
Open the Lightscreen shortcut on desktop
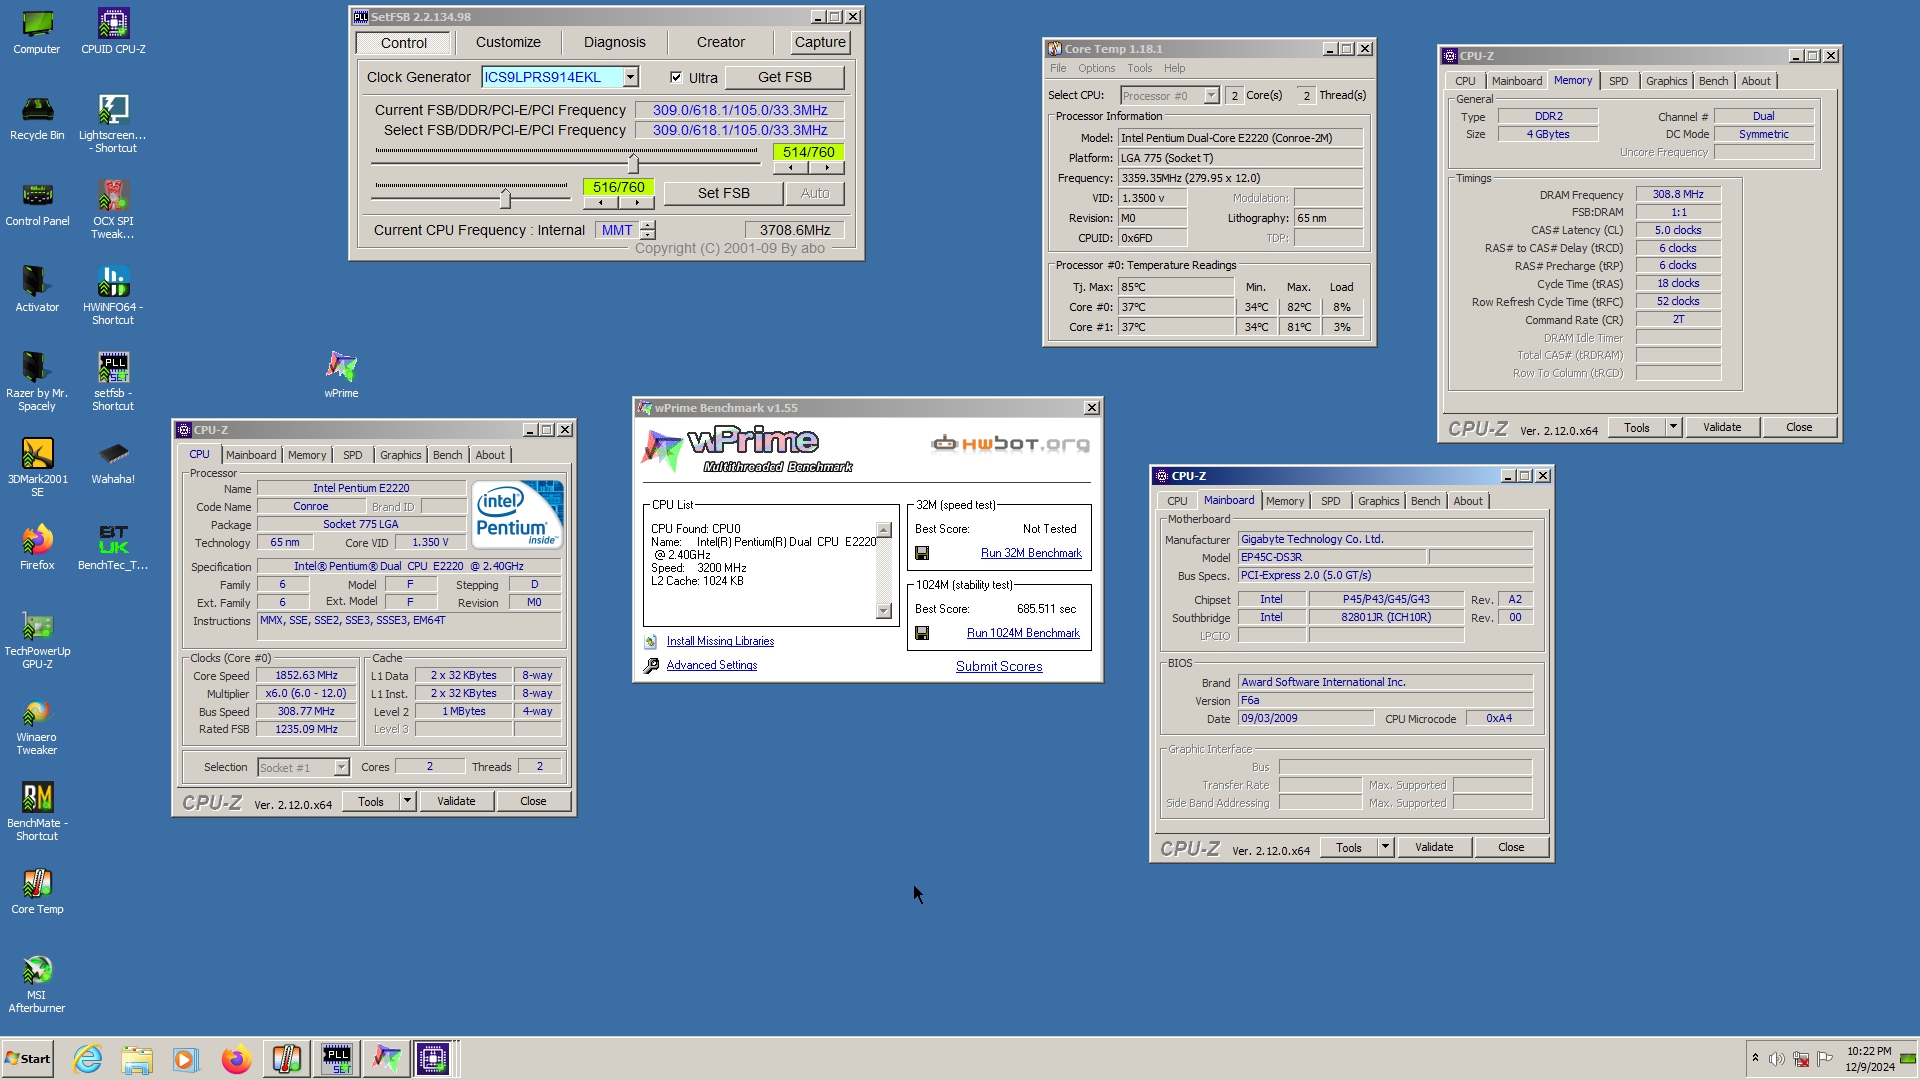click(113, 123)
